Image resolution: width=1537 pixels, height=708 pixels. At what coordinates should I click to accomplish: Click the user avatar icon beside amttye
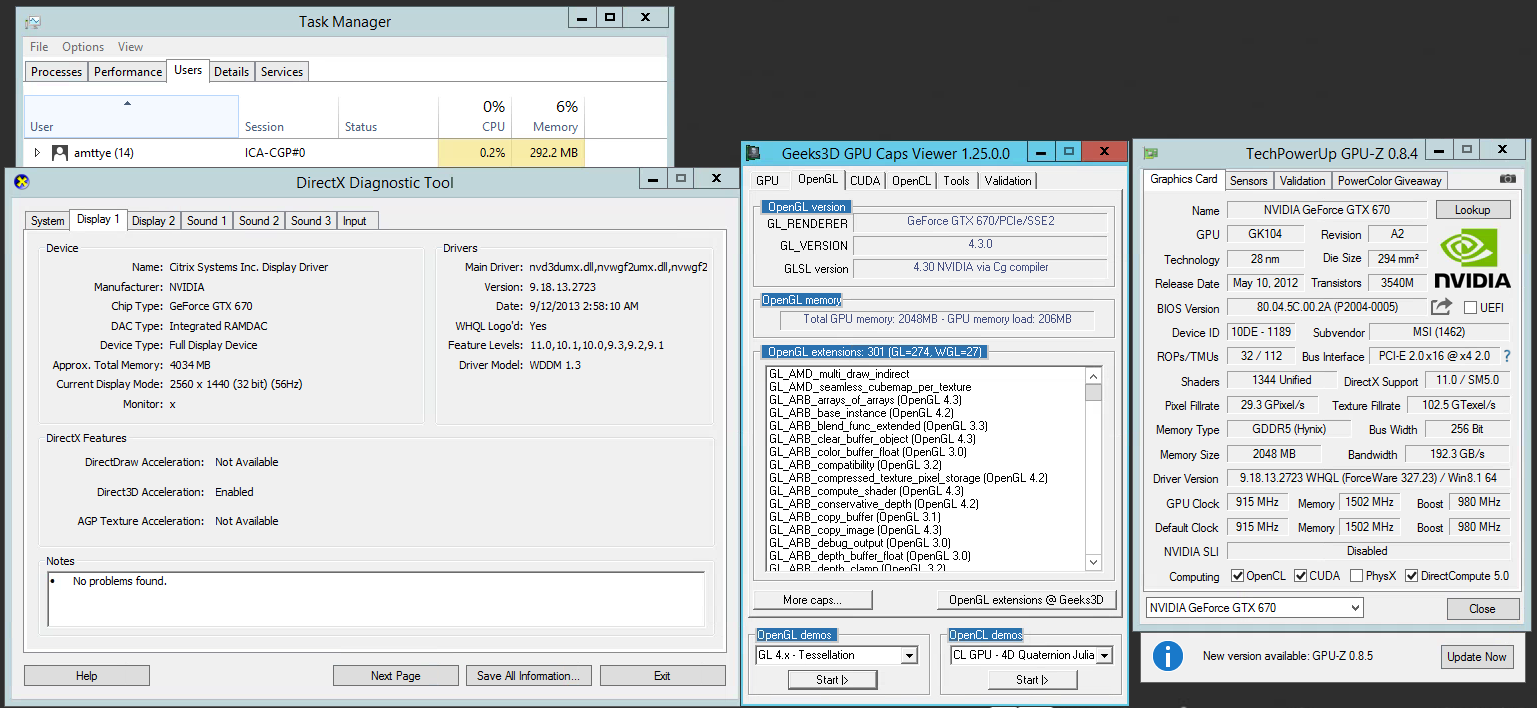coord(60,153)
